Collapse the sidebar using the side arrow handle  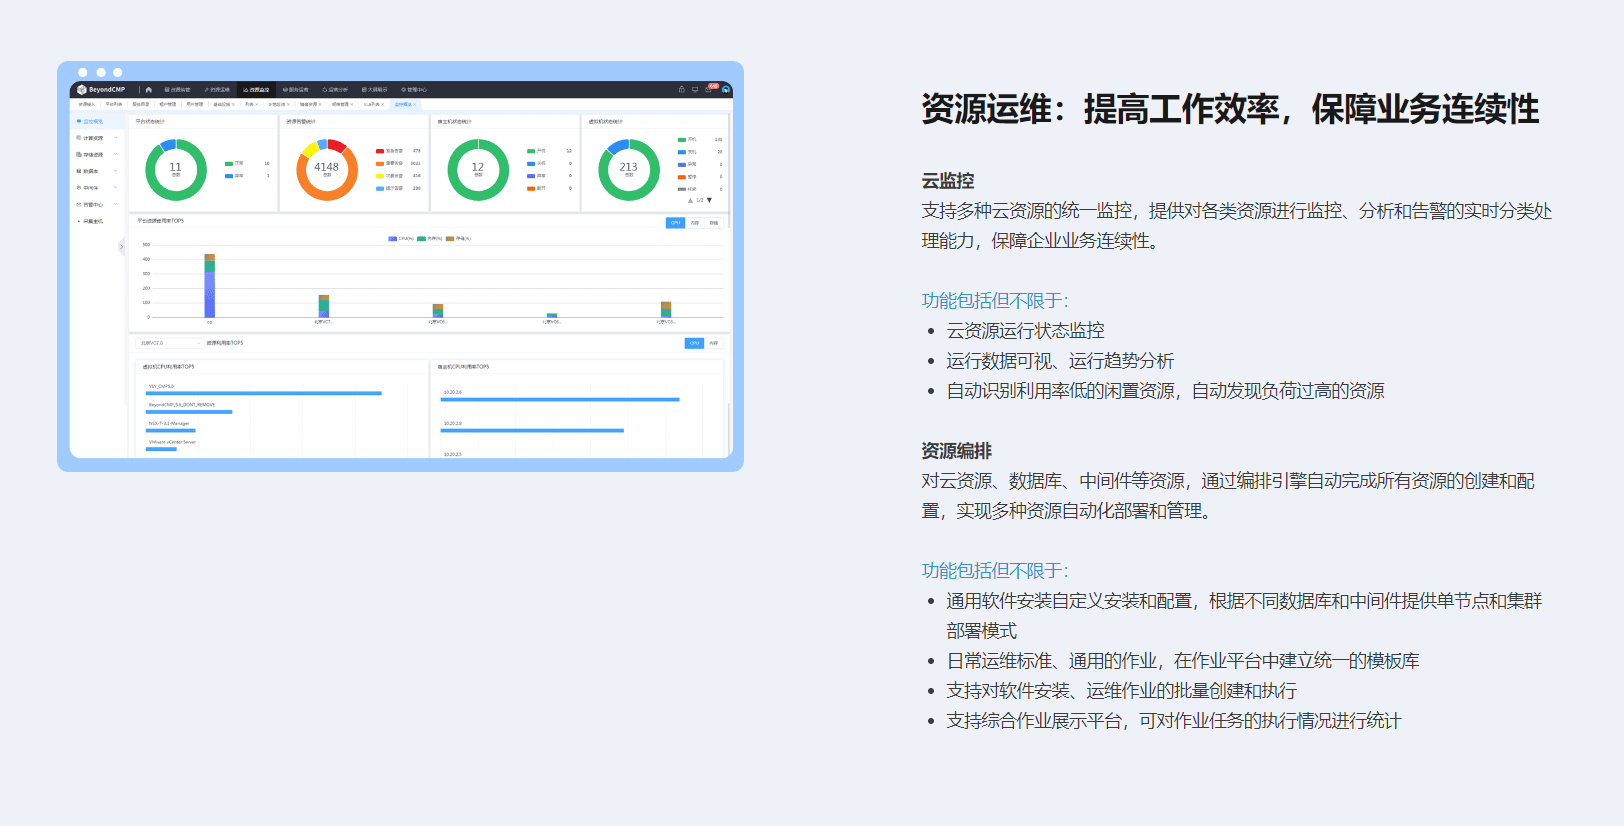(122, 246)
